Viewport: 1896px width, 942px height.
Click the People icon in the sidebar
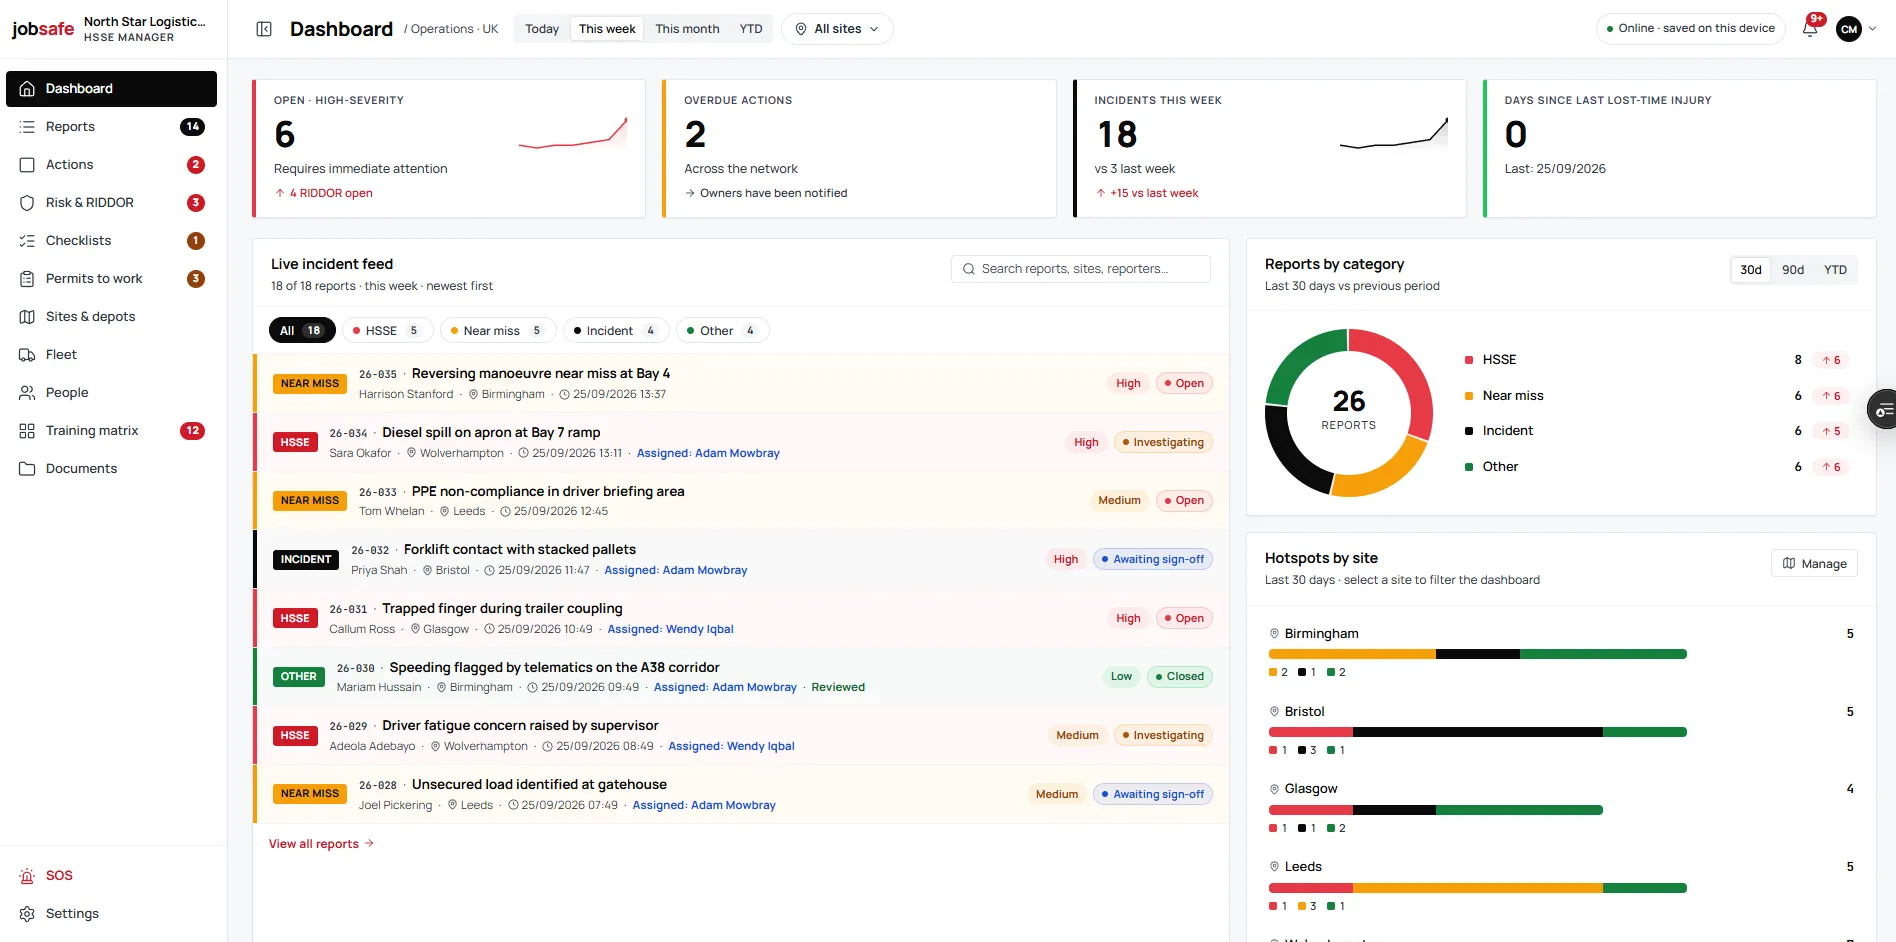click(x=27, y=393)
